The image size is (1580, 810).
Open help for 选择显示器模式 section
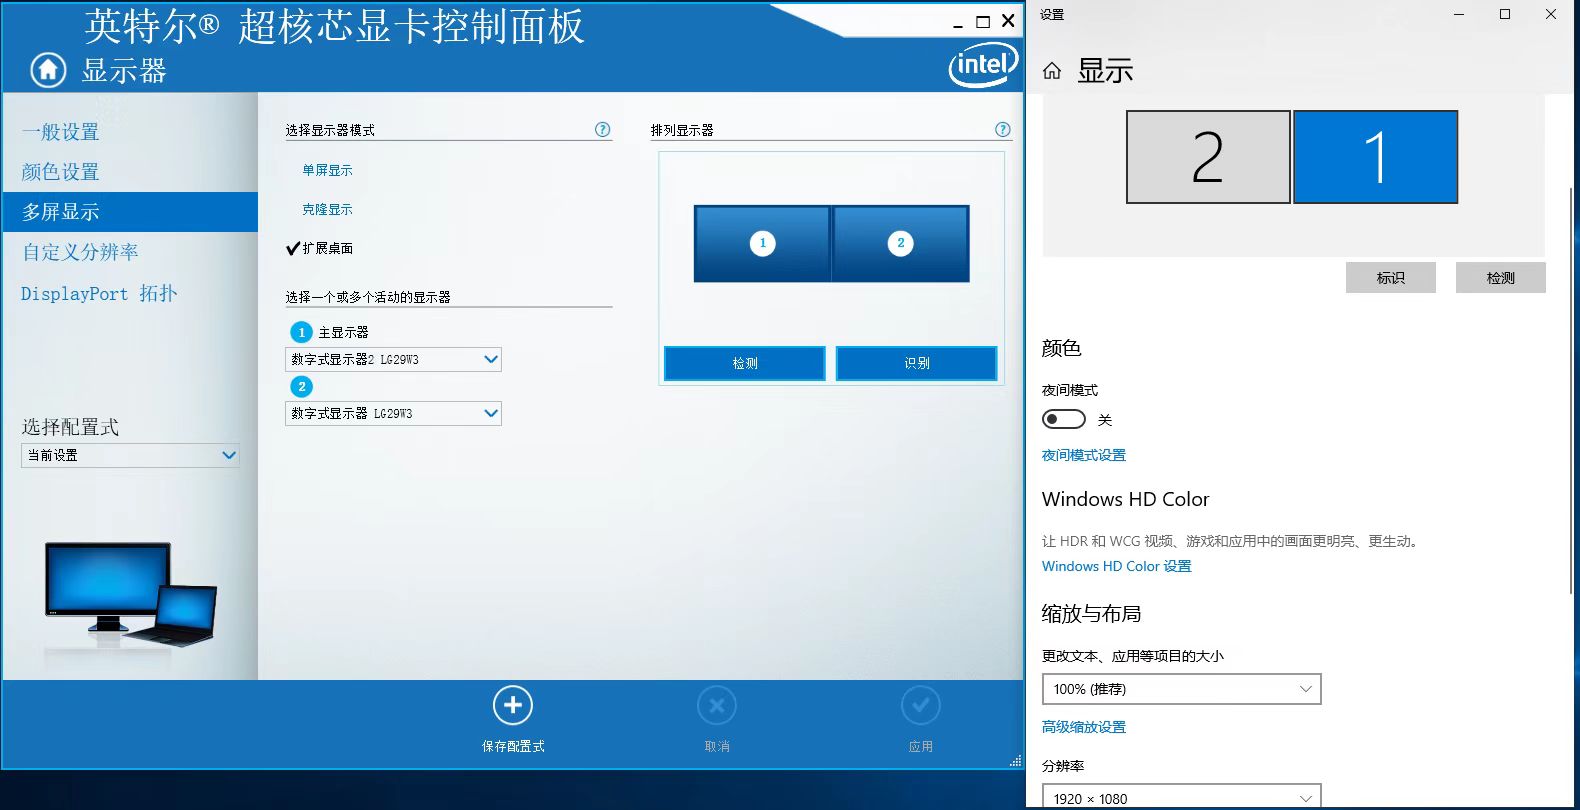coord(602,129)
